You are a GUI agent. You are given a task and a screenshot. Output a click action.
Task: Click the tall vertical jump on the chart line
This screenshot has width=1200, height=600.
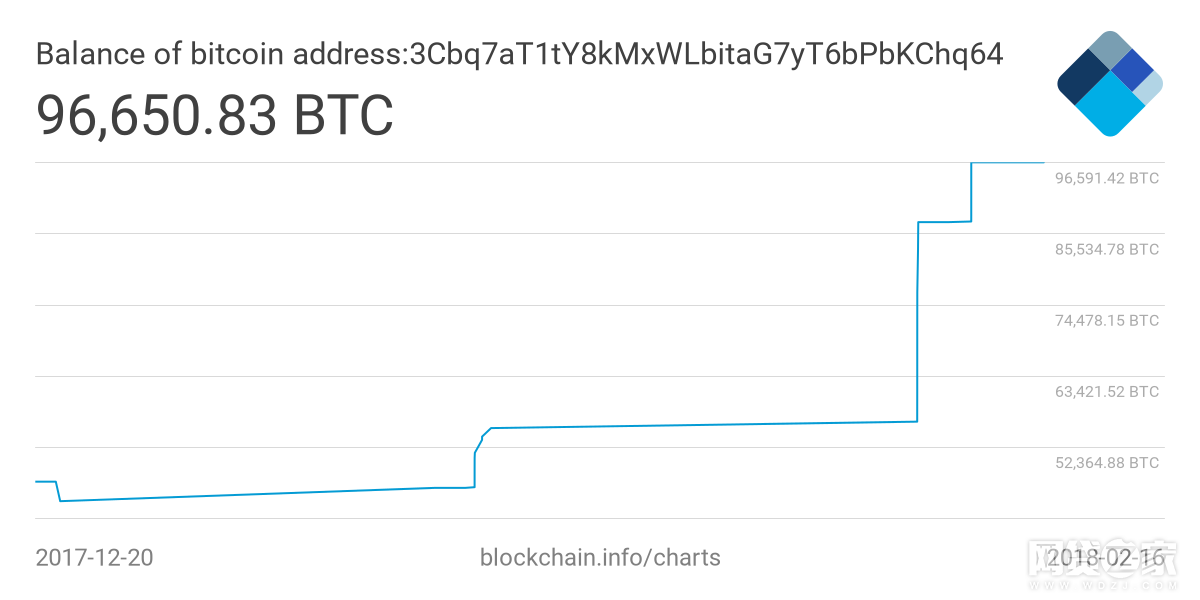918,320
